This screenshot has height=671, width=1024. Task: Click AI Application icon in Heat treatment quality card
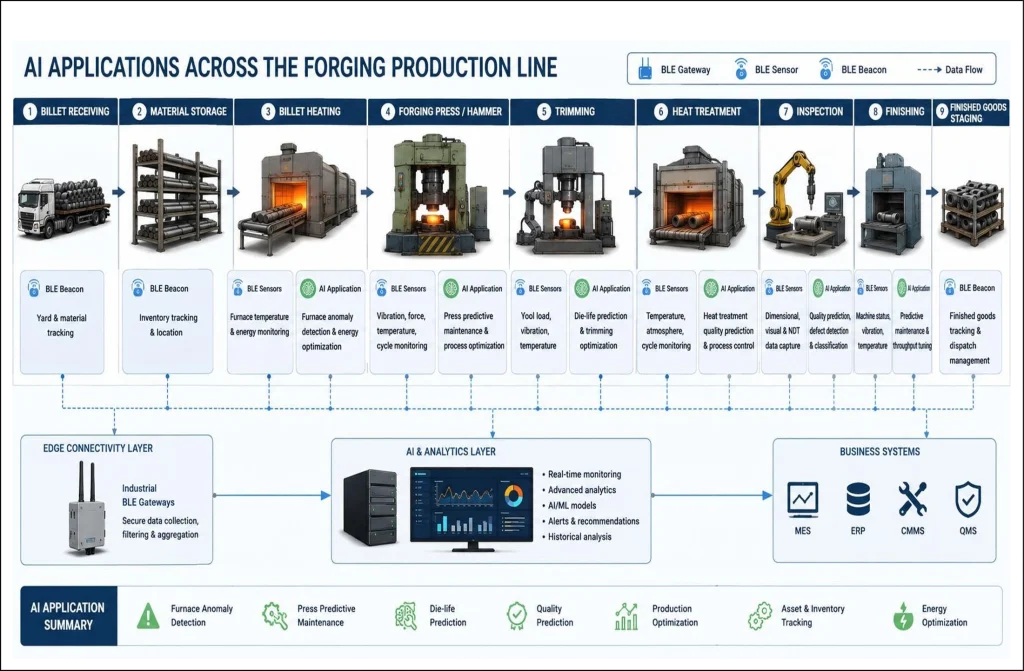point(711,288)
